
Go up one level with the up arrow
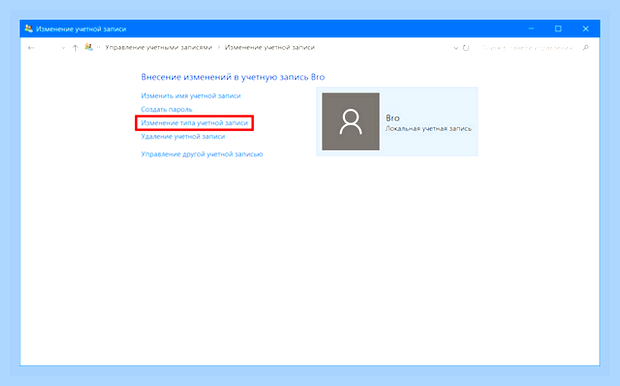pyautogui.click(x=75, y=48)
